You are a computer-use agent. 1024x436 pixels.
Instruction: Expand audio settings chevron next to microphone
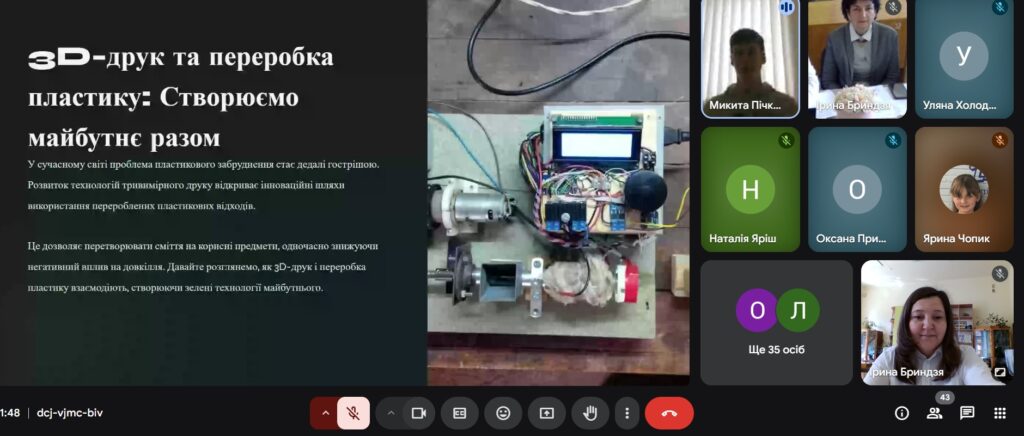click(x=325, y=412)
